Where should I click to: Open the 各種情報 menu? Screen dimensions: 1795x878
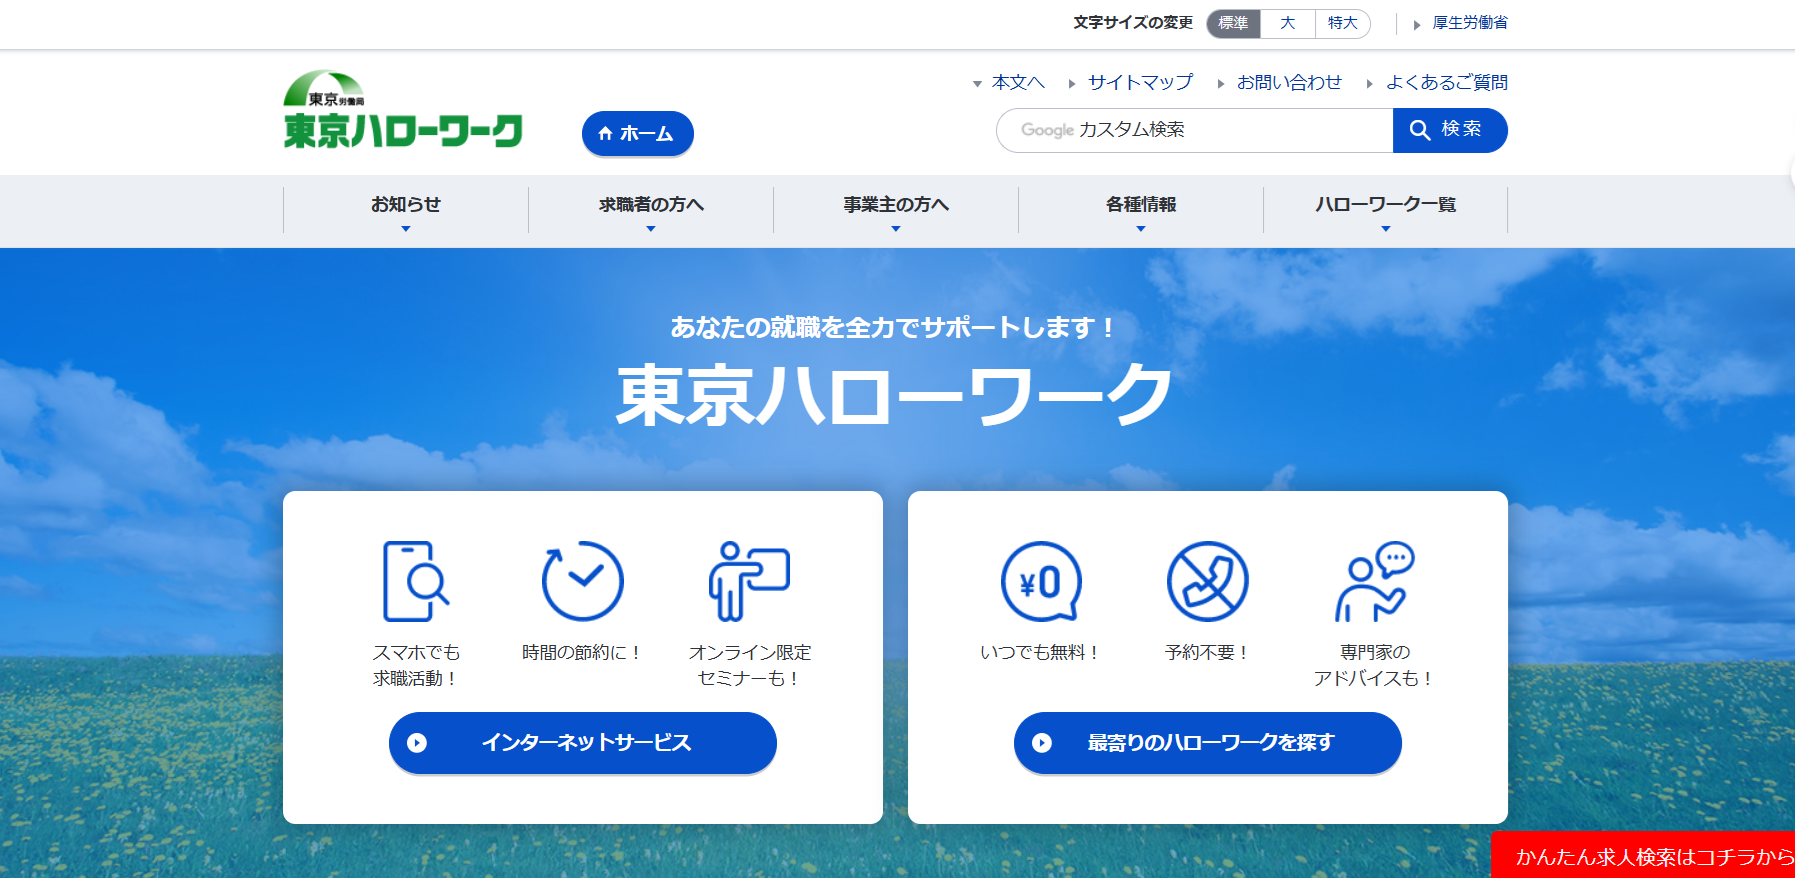point(1141,210)
